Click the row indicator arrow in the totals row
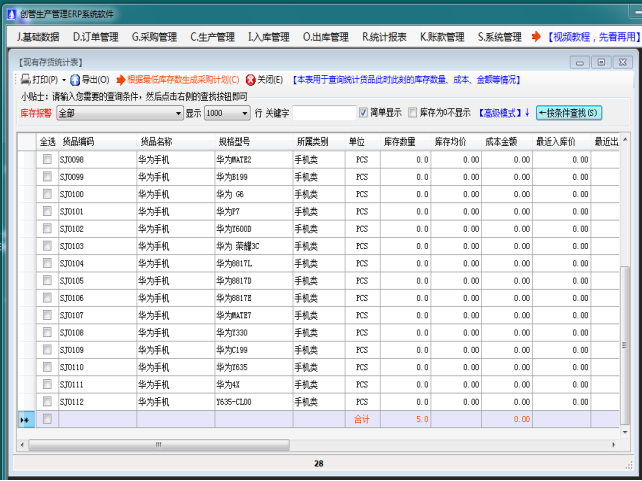Screen dimensions: 642x481 coord(24,419)
